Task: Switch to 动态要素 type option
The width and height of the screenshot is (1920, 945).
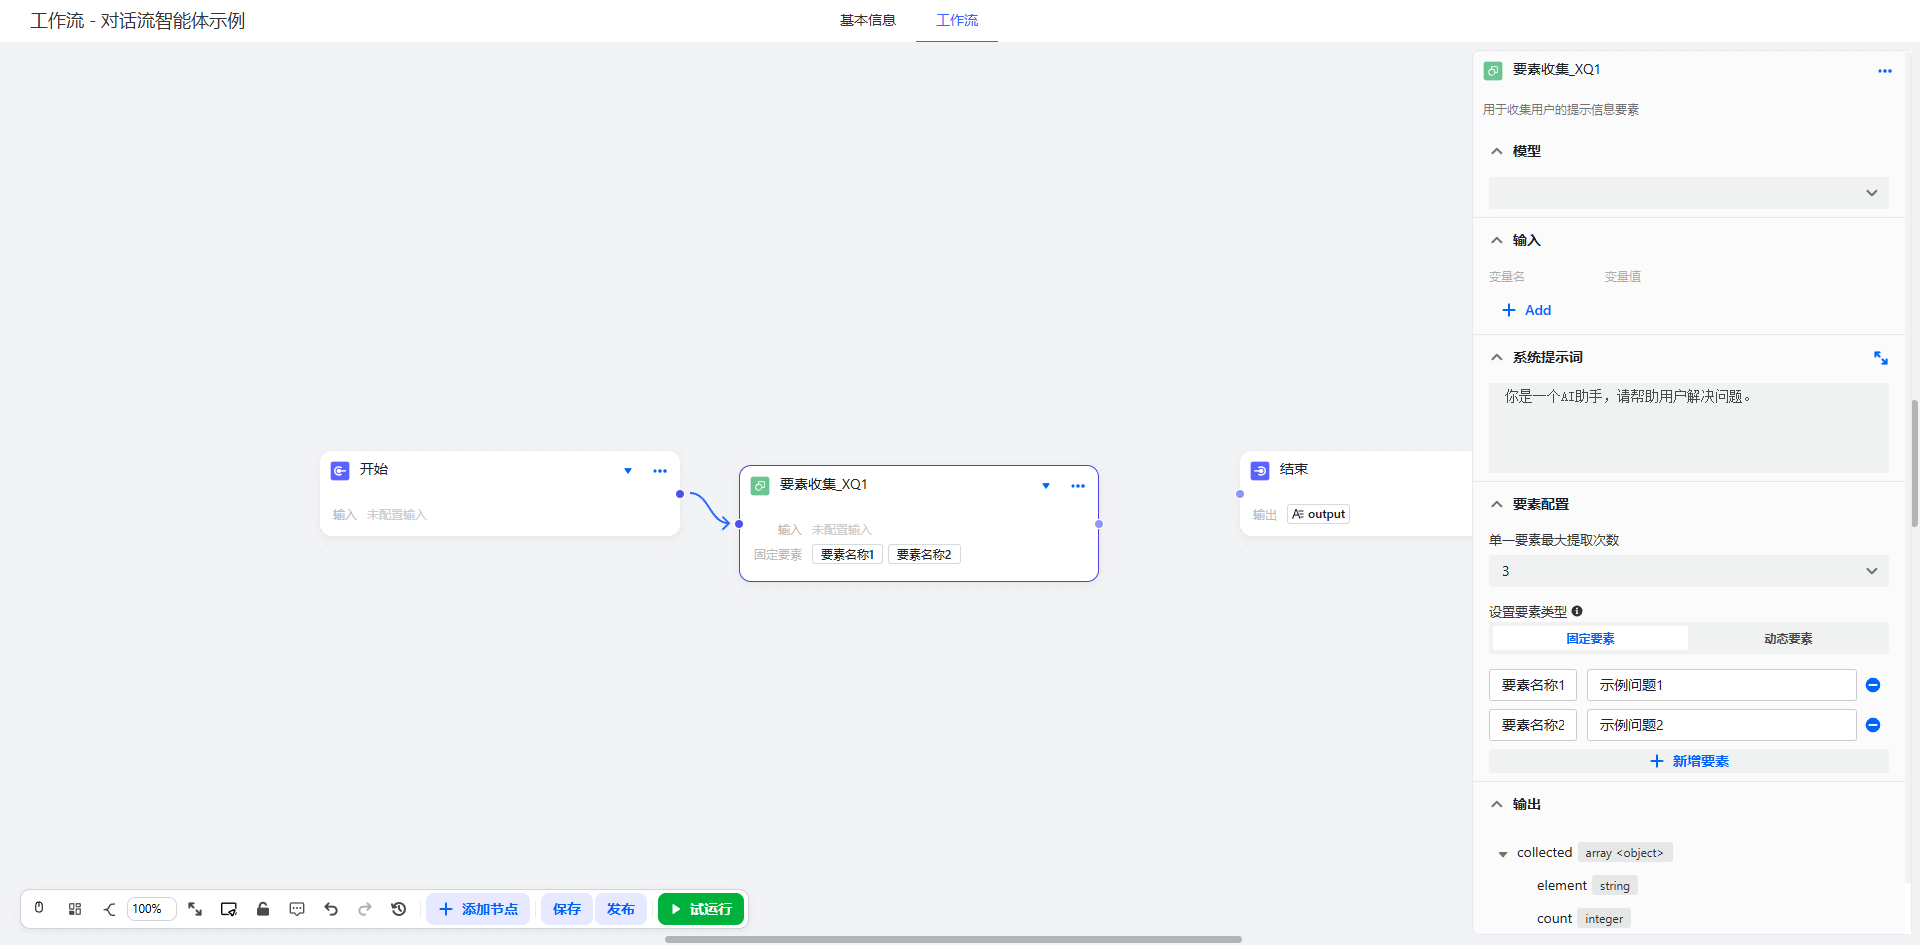Action: (x=1787, y=638)
